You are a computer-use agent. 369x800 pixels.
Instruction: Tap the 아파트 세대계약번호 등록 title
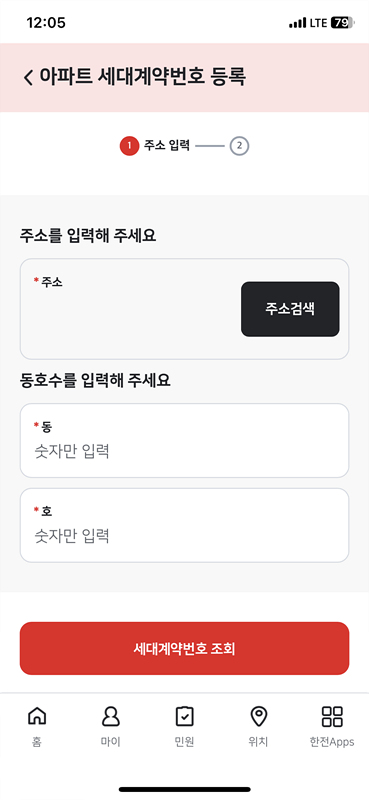click(142, 77)
